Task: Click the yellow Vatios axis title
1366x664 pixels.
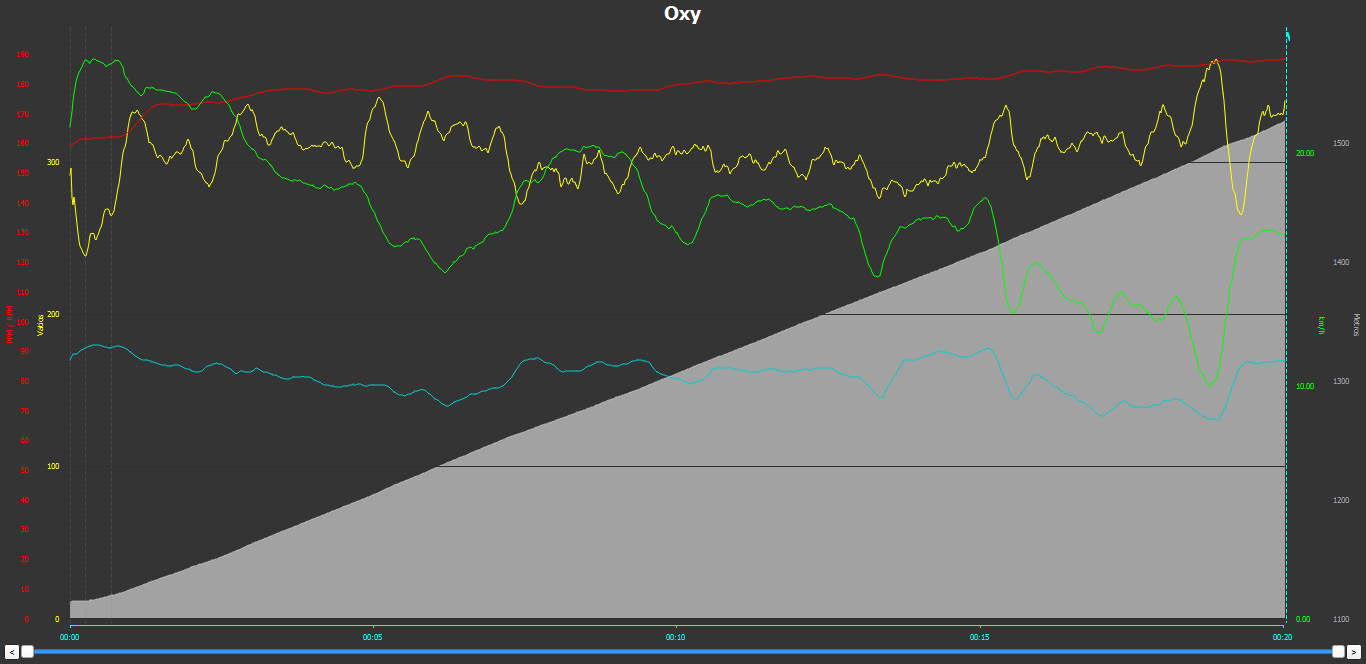Action: click(41, 324)
